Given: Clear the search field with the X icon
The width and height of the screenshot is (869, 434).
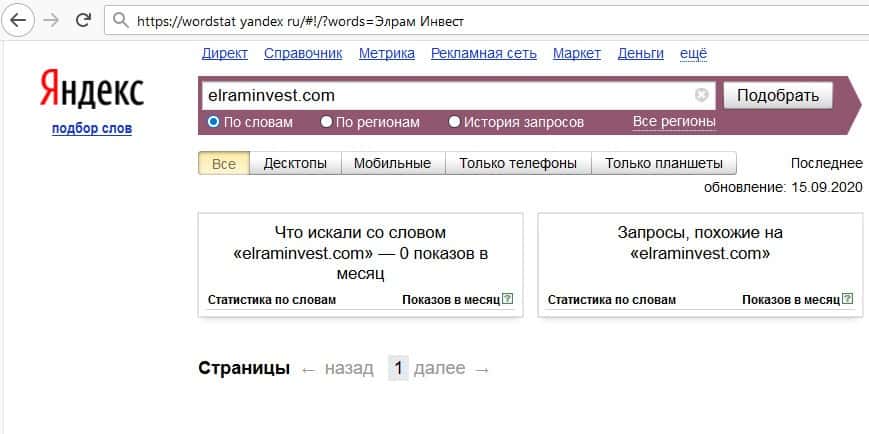Looking at the screenshot, I should point(702,95).
